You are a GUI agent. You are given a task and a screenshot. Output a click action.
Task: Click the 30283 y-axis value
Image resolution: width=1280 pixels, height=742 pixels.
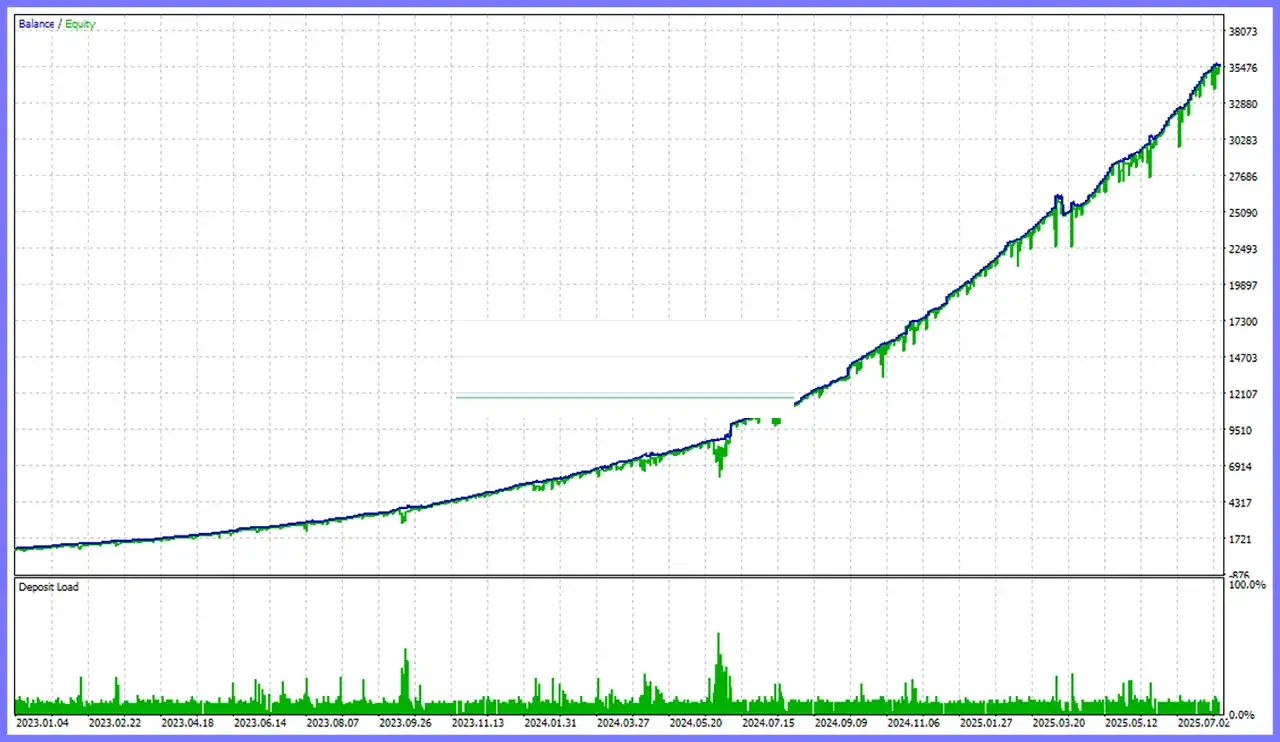click(1245, 141)
